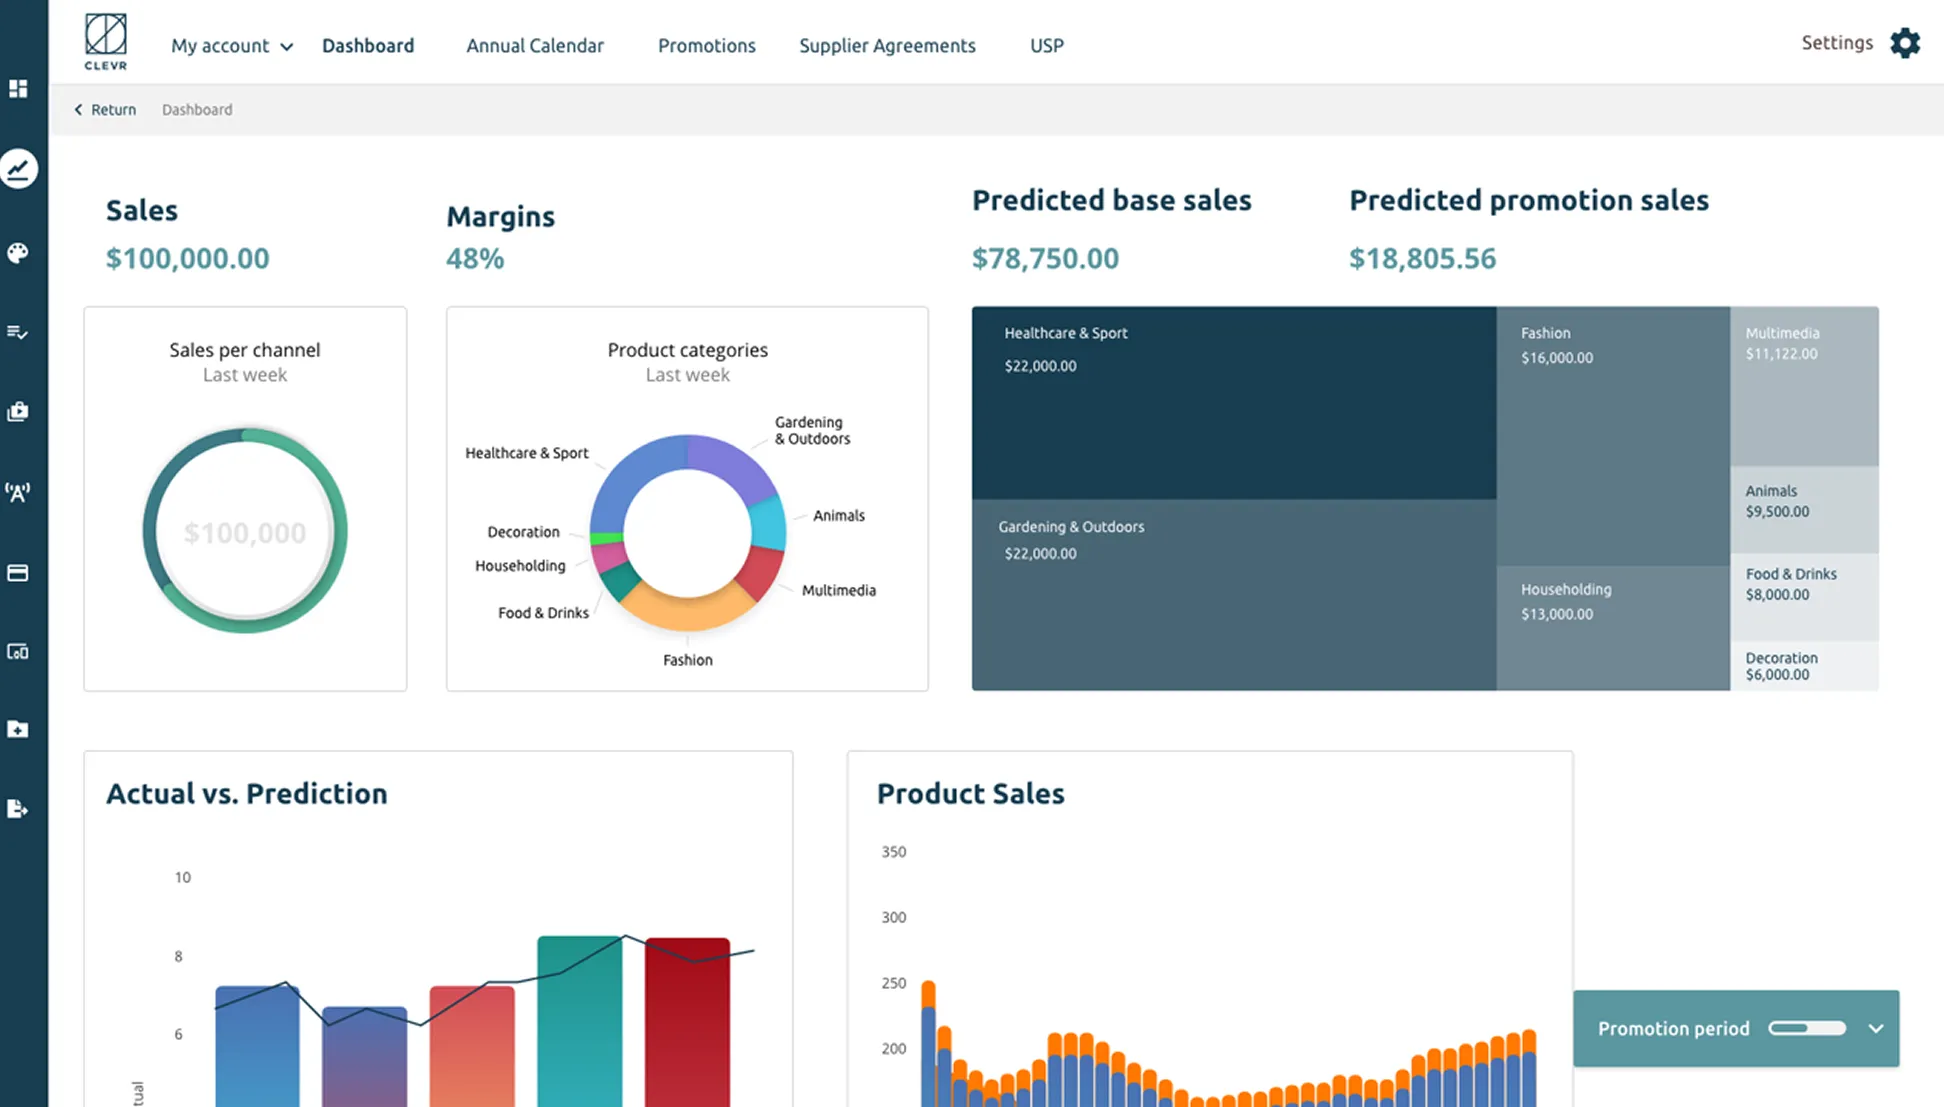This screenshot has height=1107, width=1944.
Task: Open the Supplier Agreements tab
Action: pyautogui.click(x=887, y=46)
